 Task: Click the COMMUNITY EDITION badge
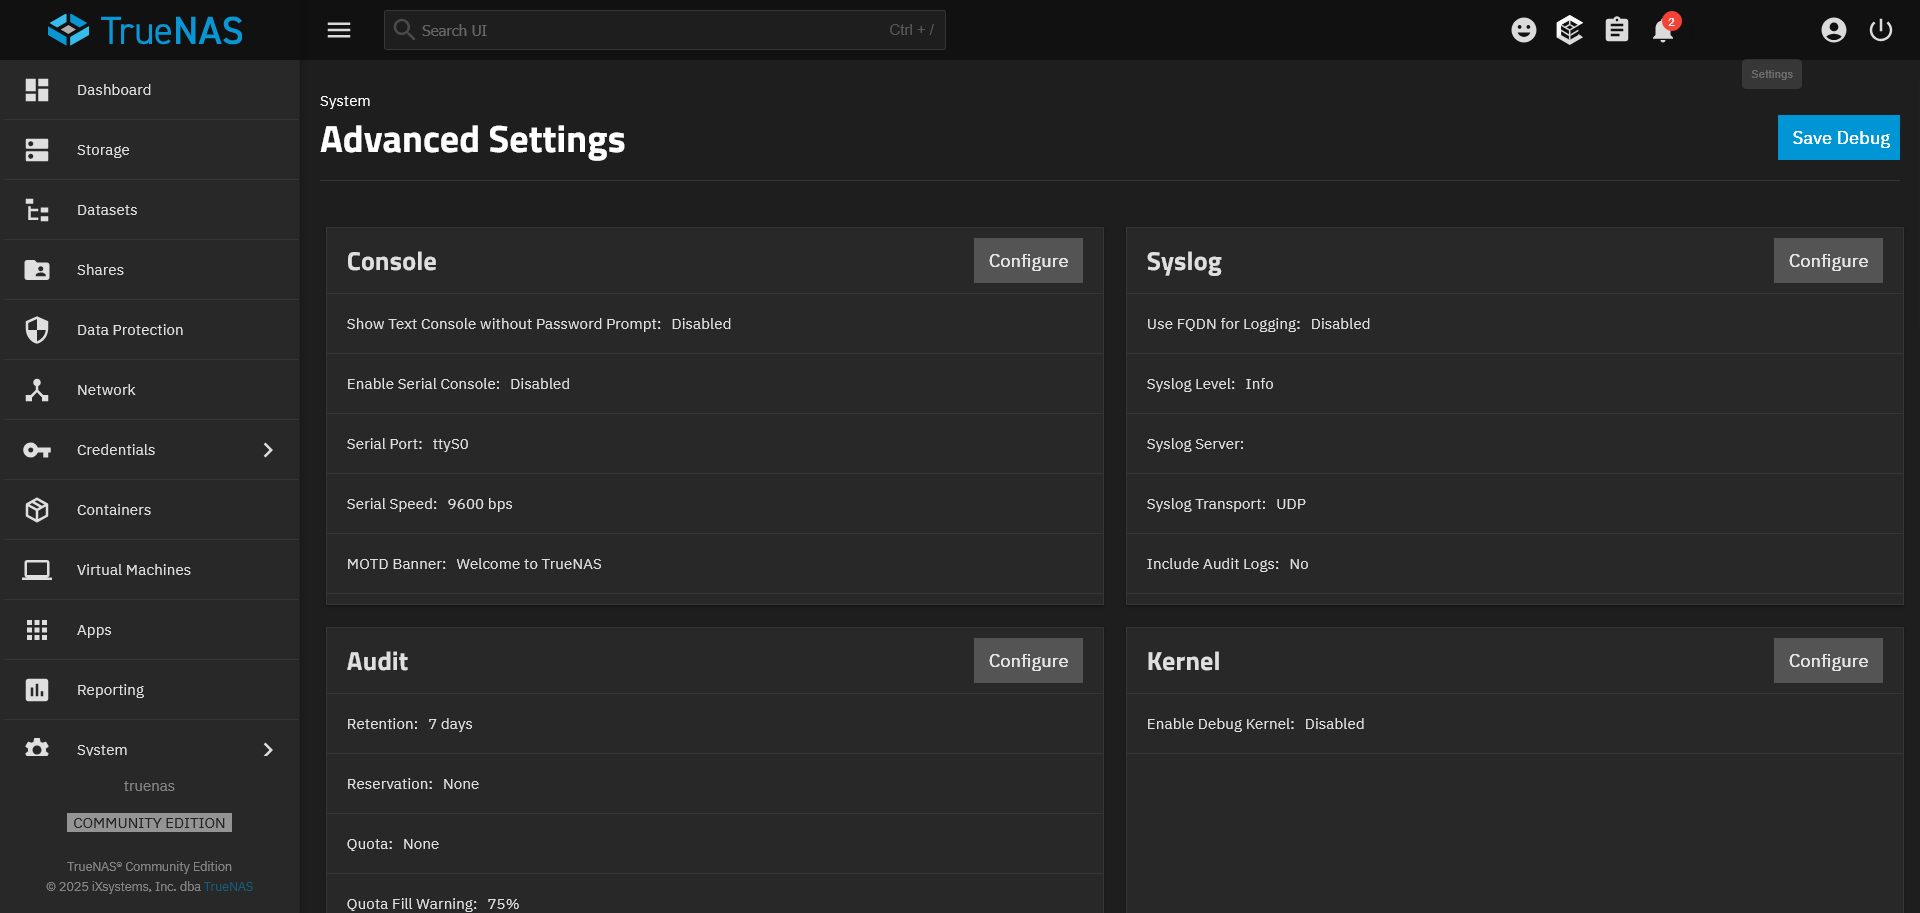[149, 823]
